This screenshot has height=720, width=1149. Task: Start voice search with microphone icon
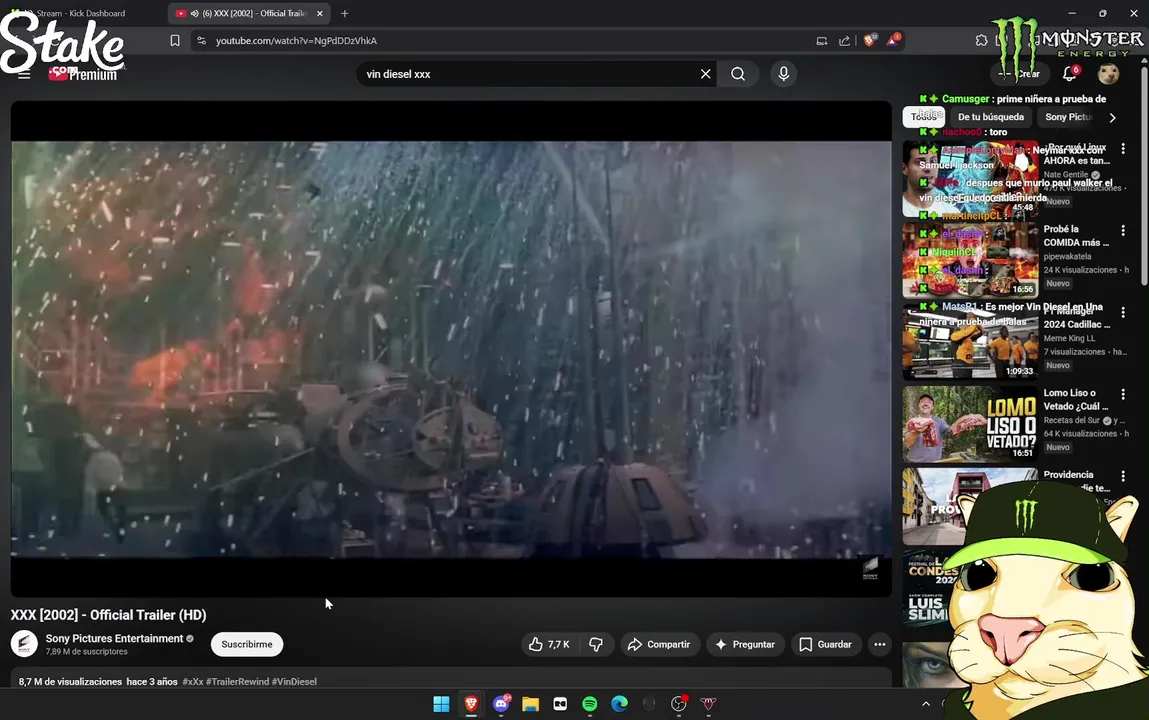point(783,74)
